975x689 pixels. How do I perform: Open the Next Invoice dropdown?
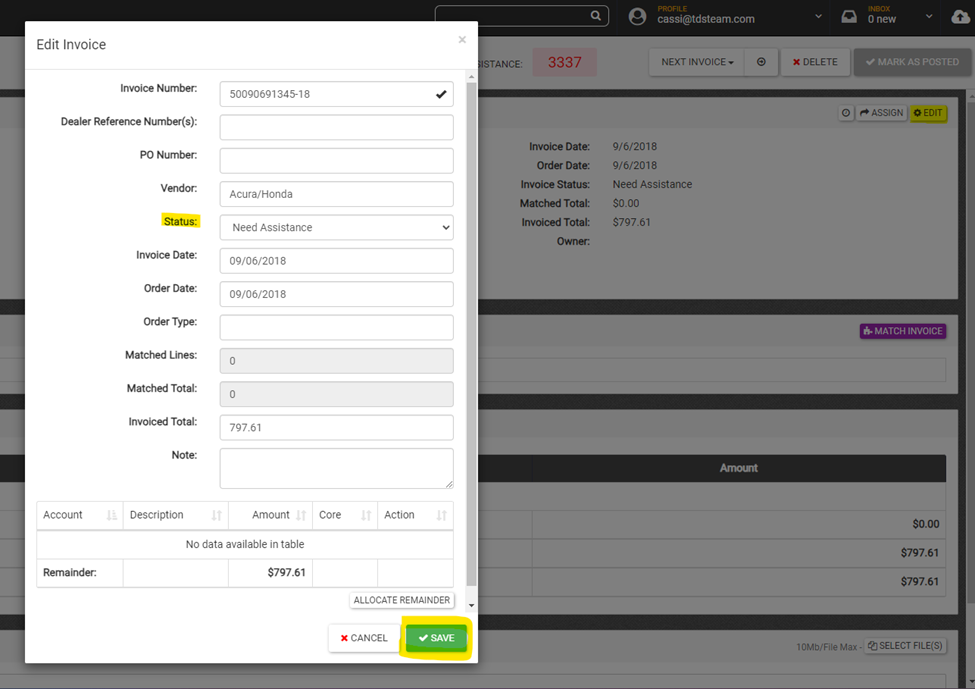[x=697, y=62]
